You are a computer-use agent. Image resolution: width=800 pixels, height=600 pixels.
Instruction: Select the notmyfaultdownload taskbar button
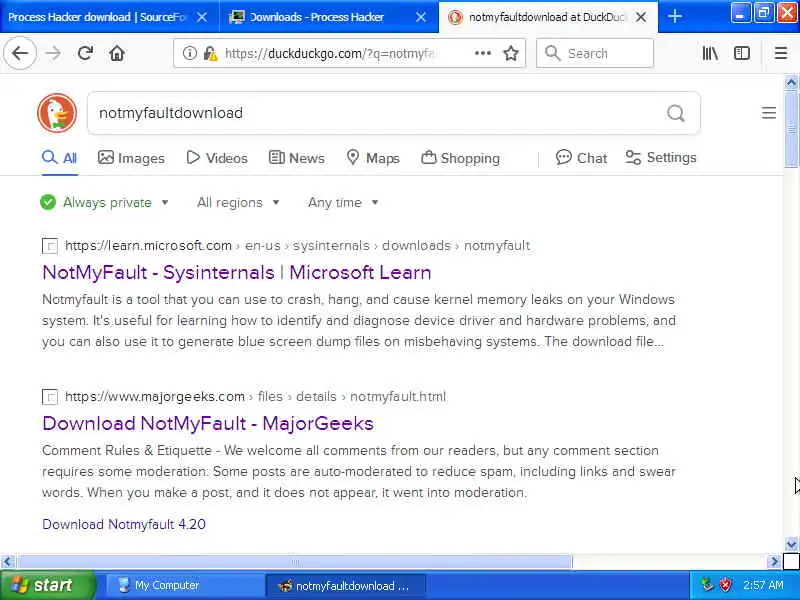click(345, 585)
